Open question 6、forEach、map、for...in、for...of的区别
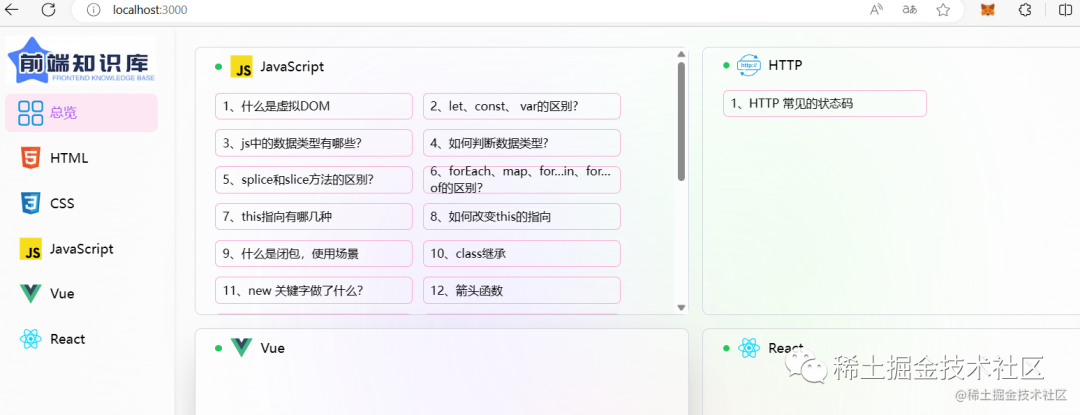 (x=522, y=180)
